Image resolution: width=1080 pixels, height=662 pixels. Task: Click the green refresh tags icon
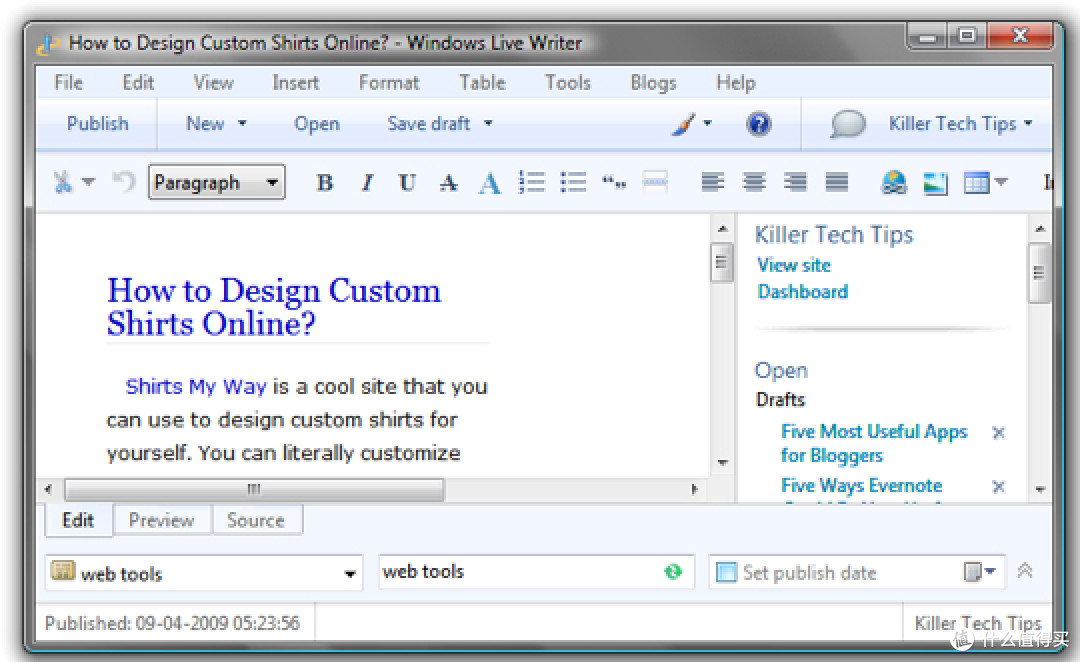click(673, 572)
